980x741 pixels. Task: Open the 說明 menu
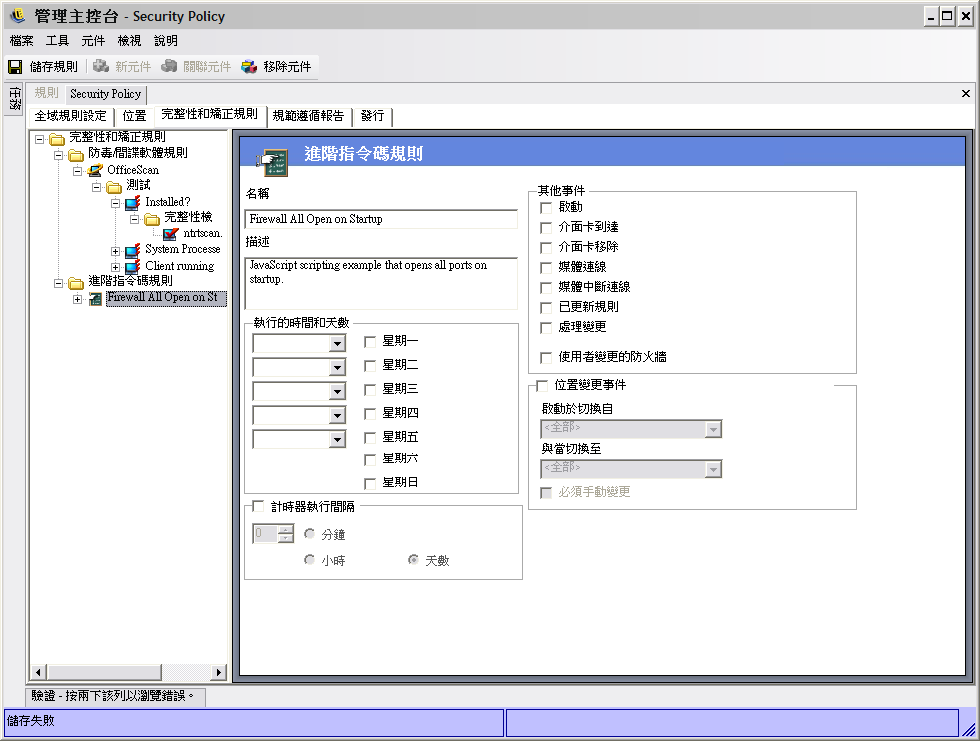pos(166,41)
